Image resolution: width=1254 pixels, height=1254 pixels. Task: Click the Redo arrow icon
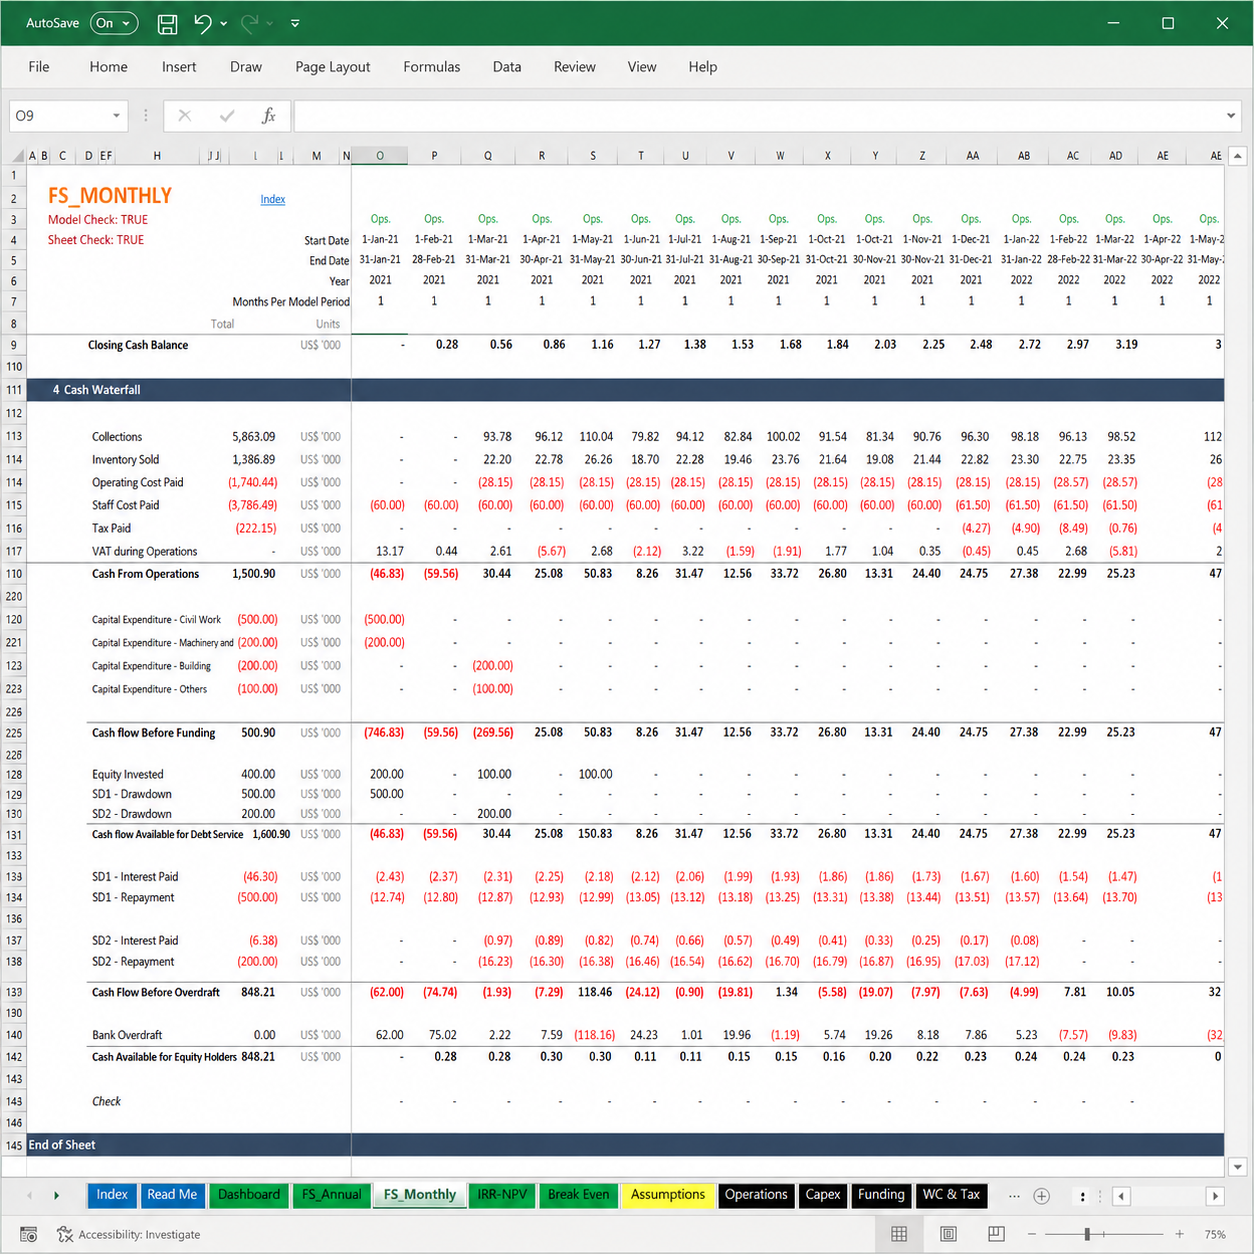[x=250, y=23]
